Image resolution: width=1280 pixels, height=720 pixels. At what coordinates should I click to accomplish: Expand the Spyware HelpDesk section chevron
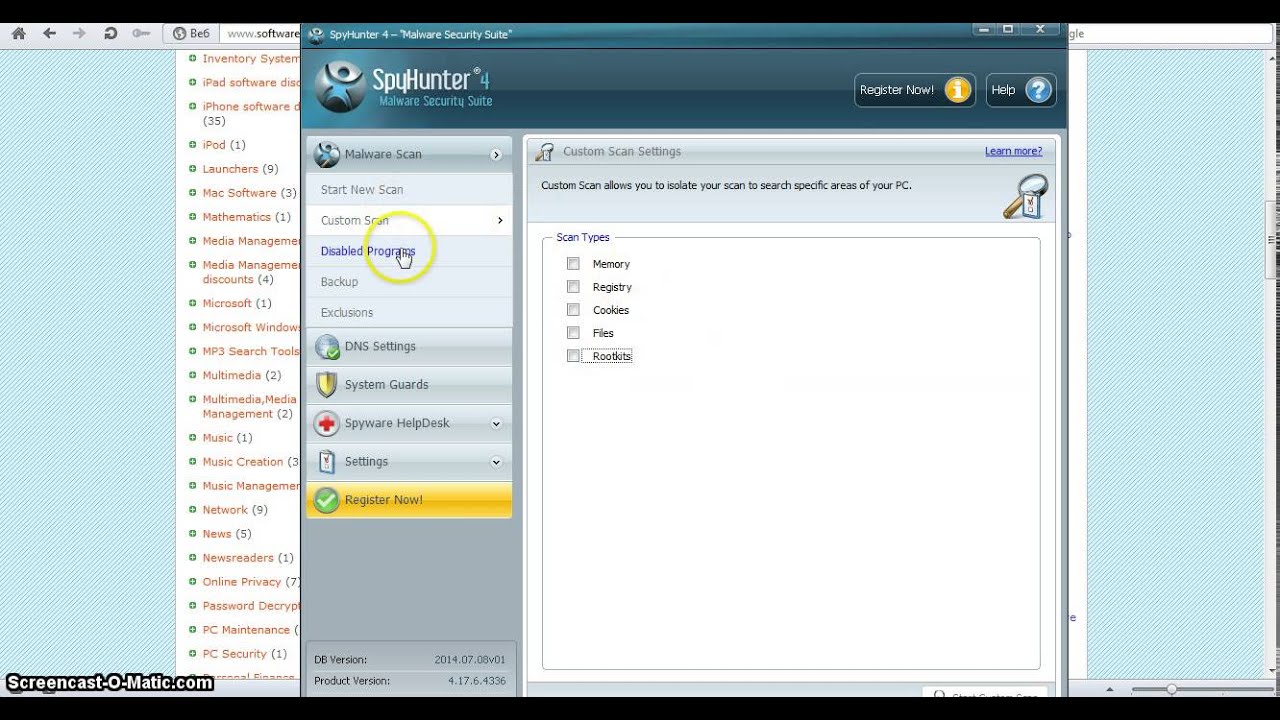[x=496, y=424]
